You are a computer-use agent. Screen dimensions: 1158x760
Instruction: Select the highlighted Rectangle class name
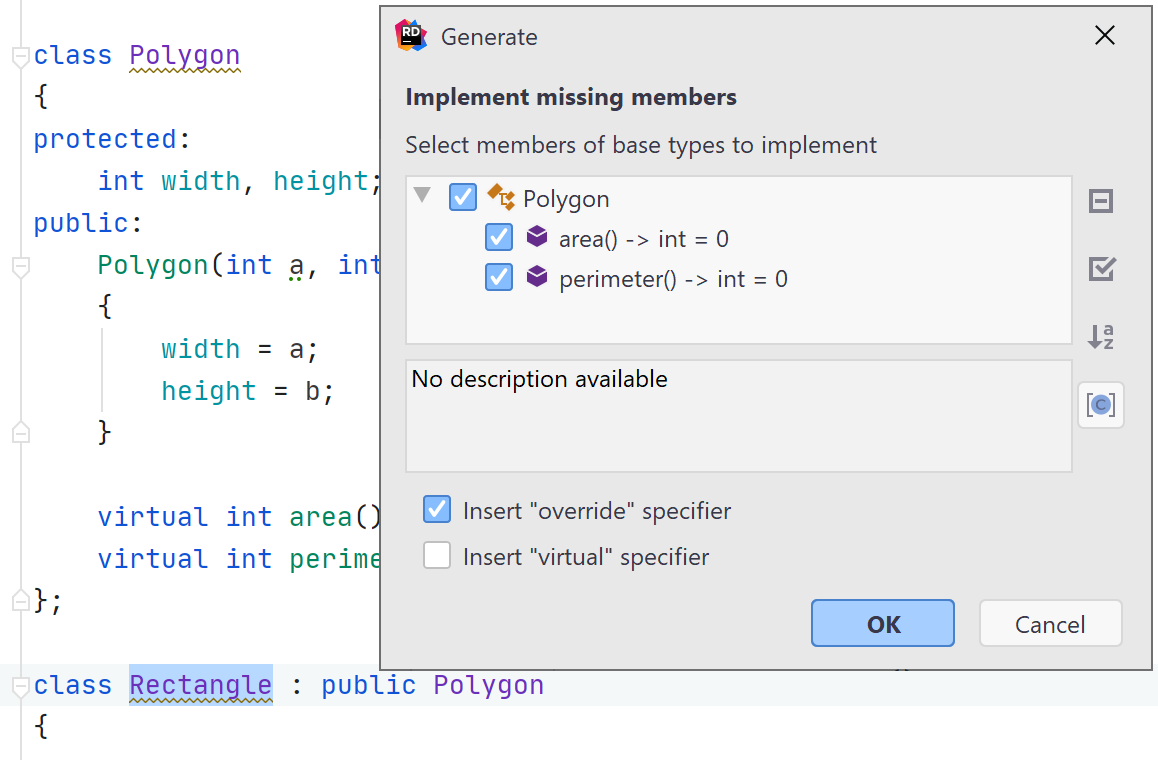tap(200, 685)
